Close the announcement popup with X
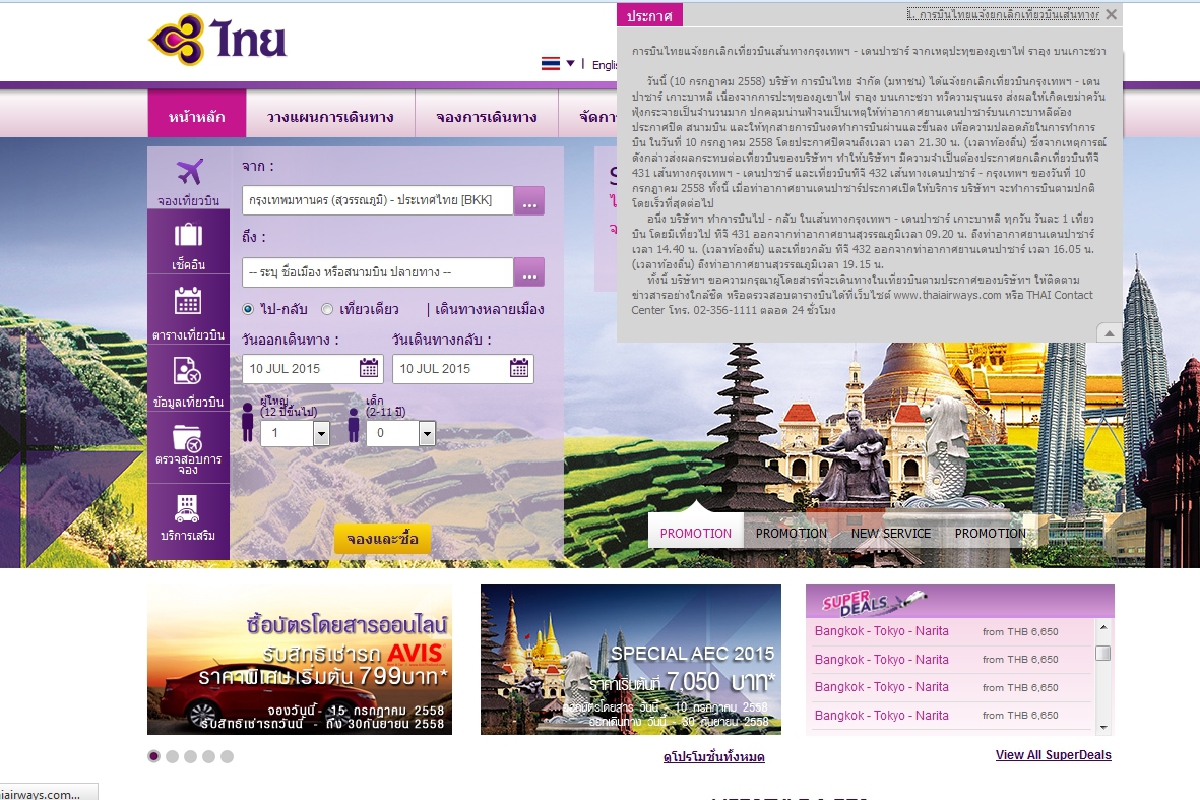 click(1112, 14)
